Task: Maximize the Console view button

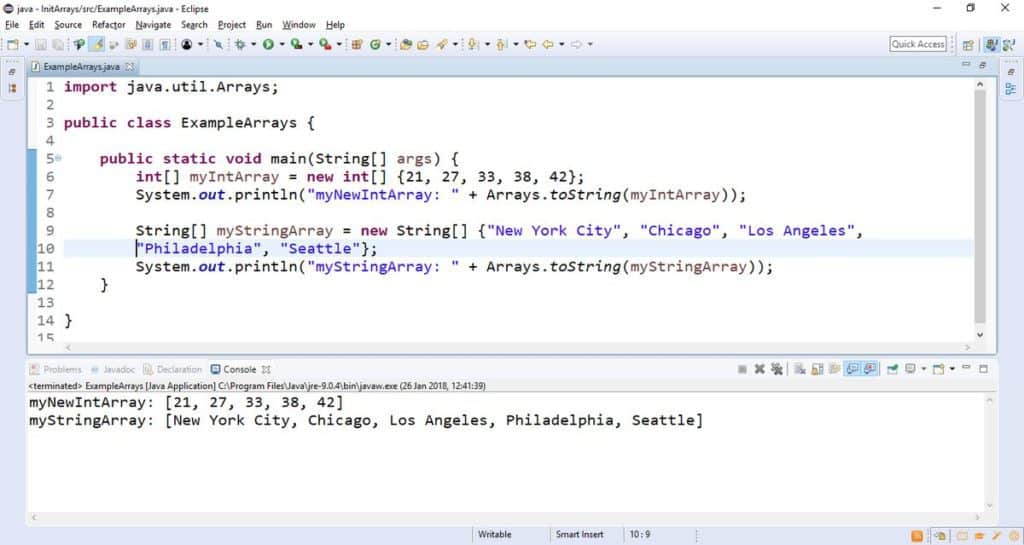Action: coord(984,369)
